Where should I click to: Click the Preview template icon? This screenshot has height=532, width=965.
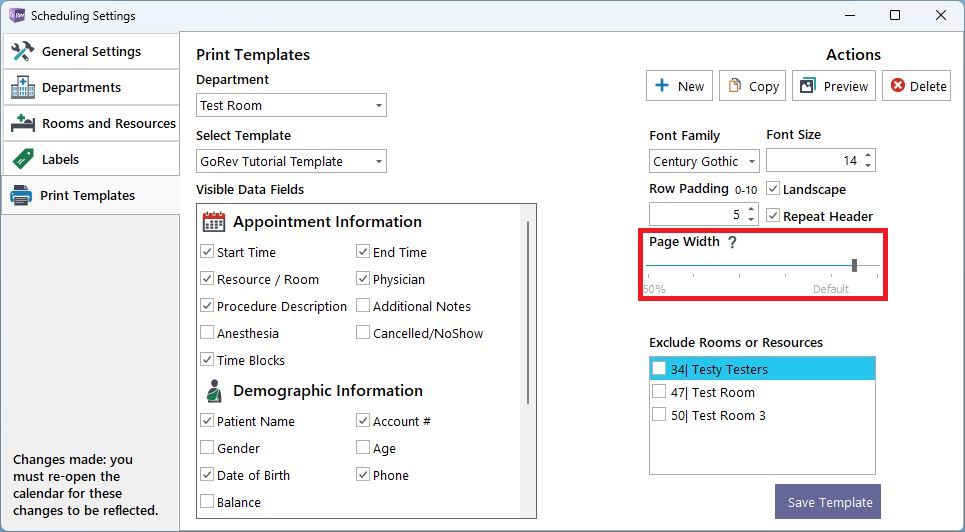[x=807, y=86]
